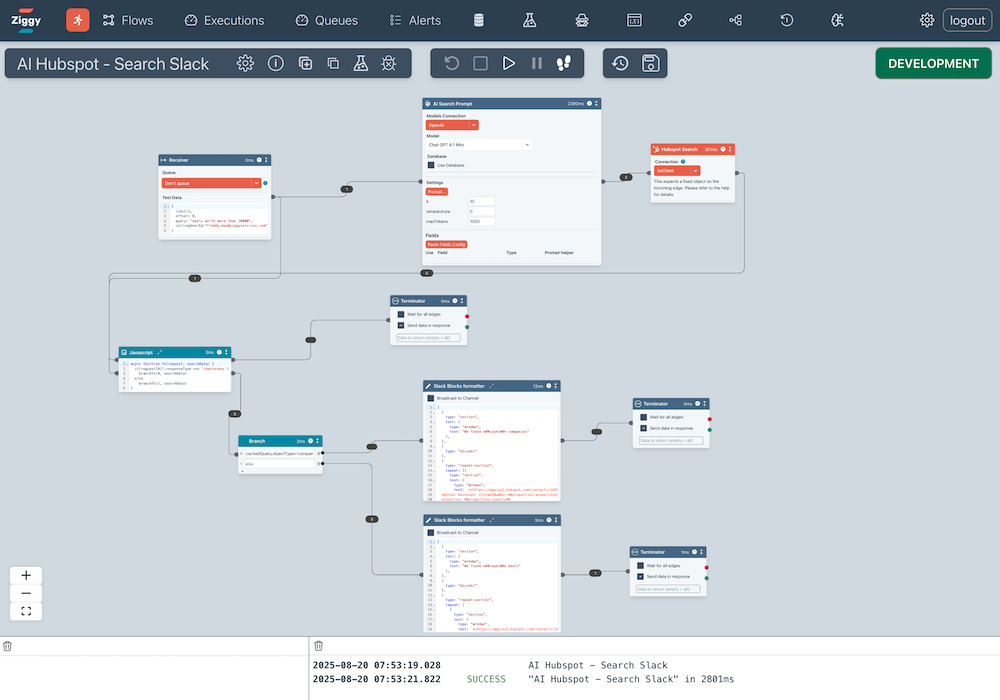Image resolution: width=1000 pixels, height=700 pixels.
Task: Click the orange running-man icon in top bar
Action: [78, 20]
